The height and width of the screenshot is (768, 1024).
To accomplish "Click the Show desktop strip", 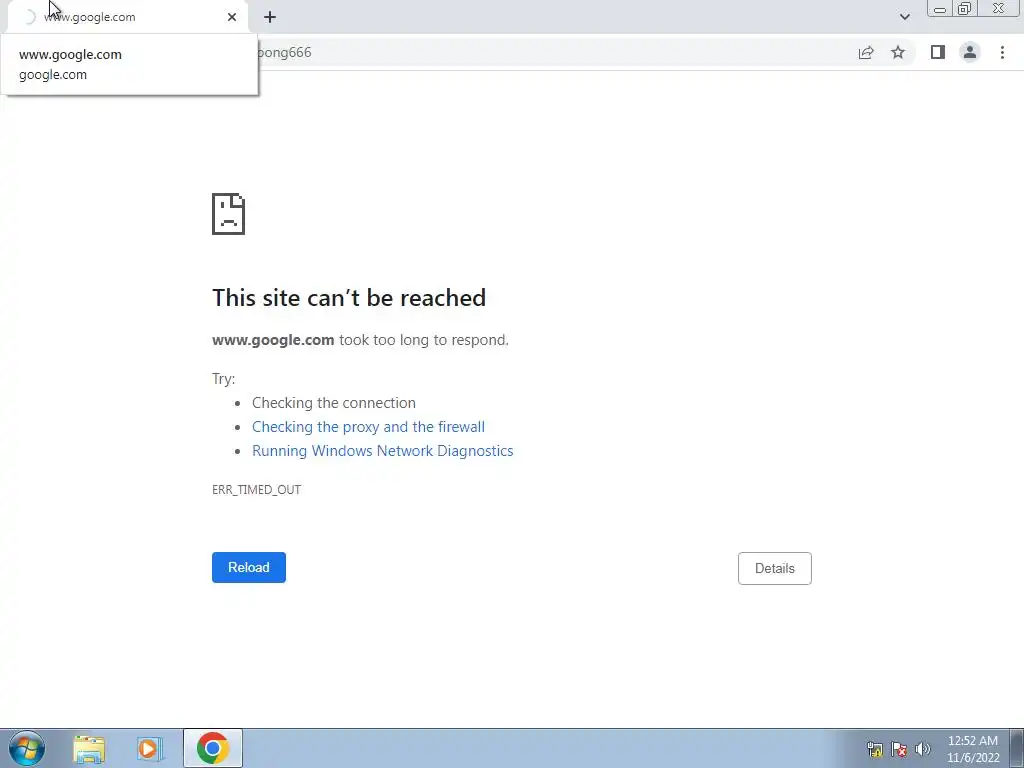I will (x=1016, y=748).
